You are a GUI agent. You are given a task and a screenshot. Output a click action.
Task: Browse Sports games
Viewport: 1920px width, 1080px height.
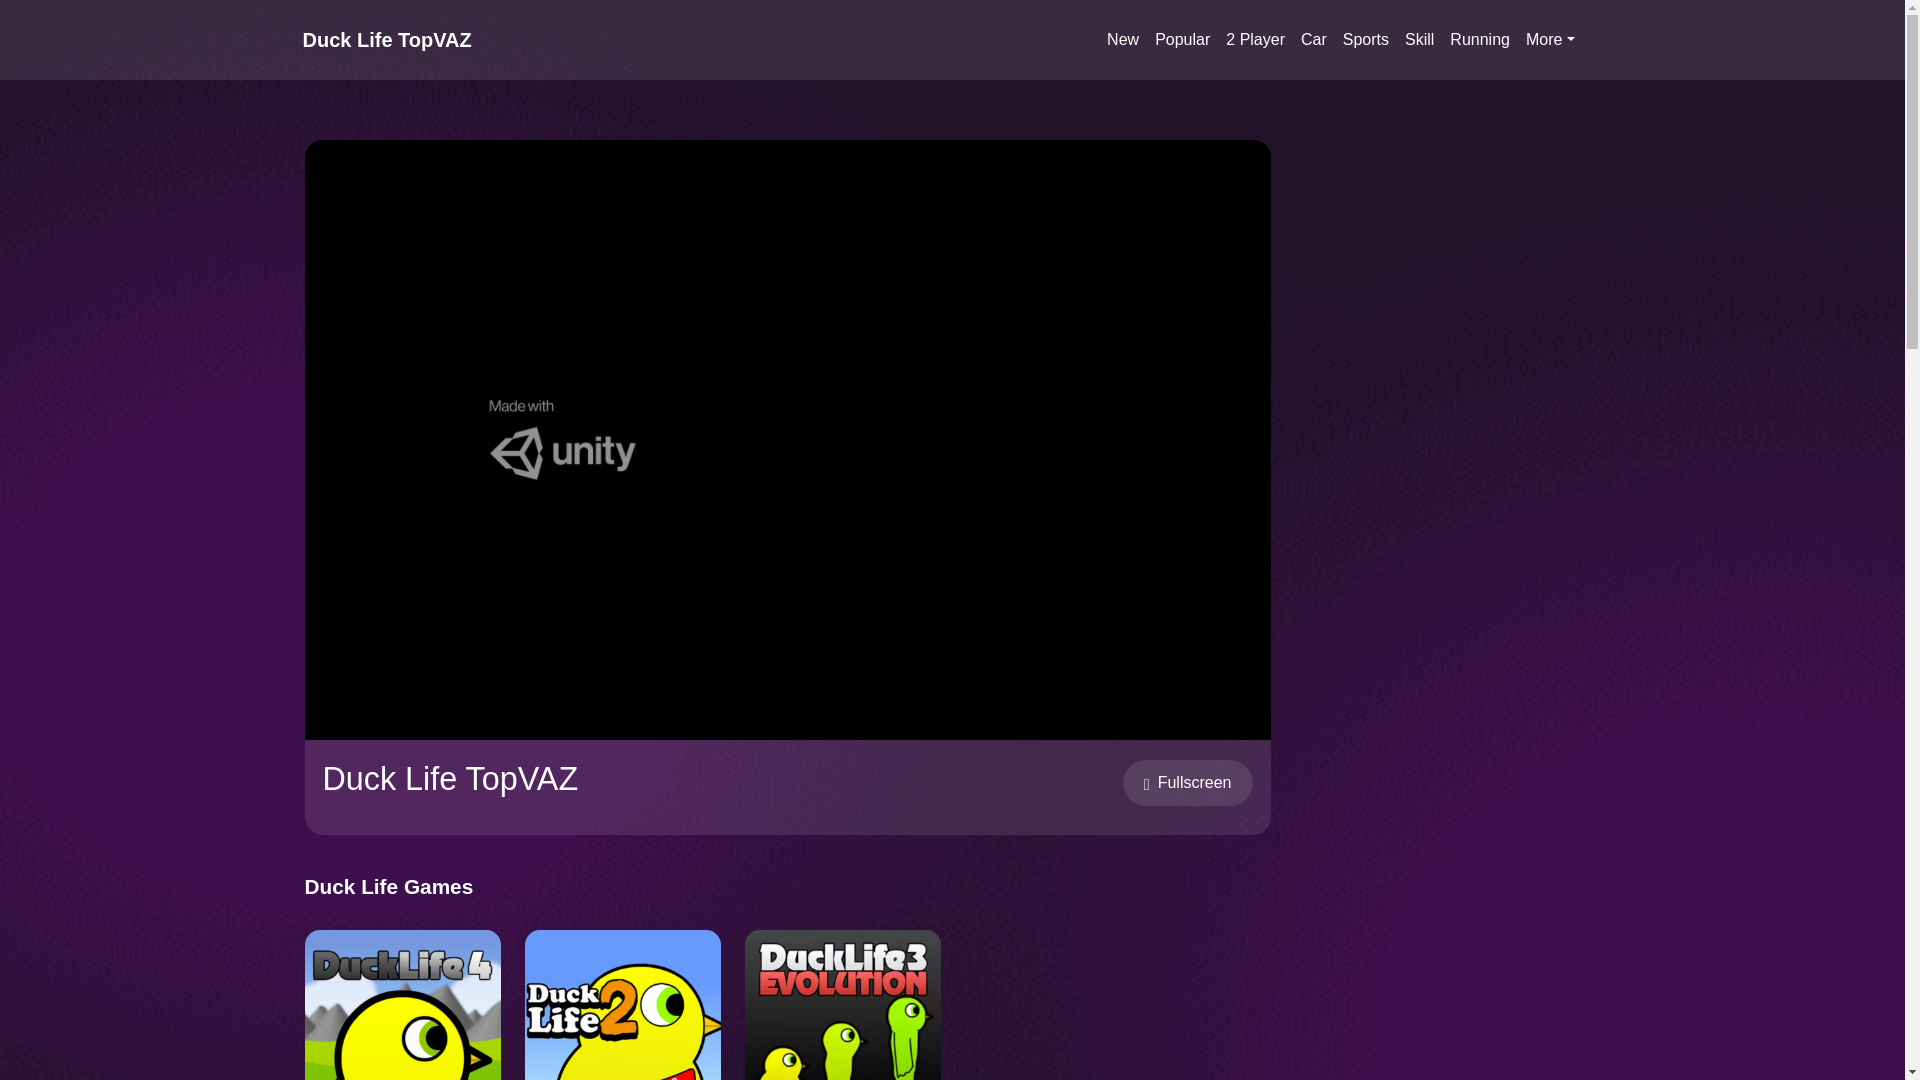tap(1365, 40)
